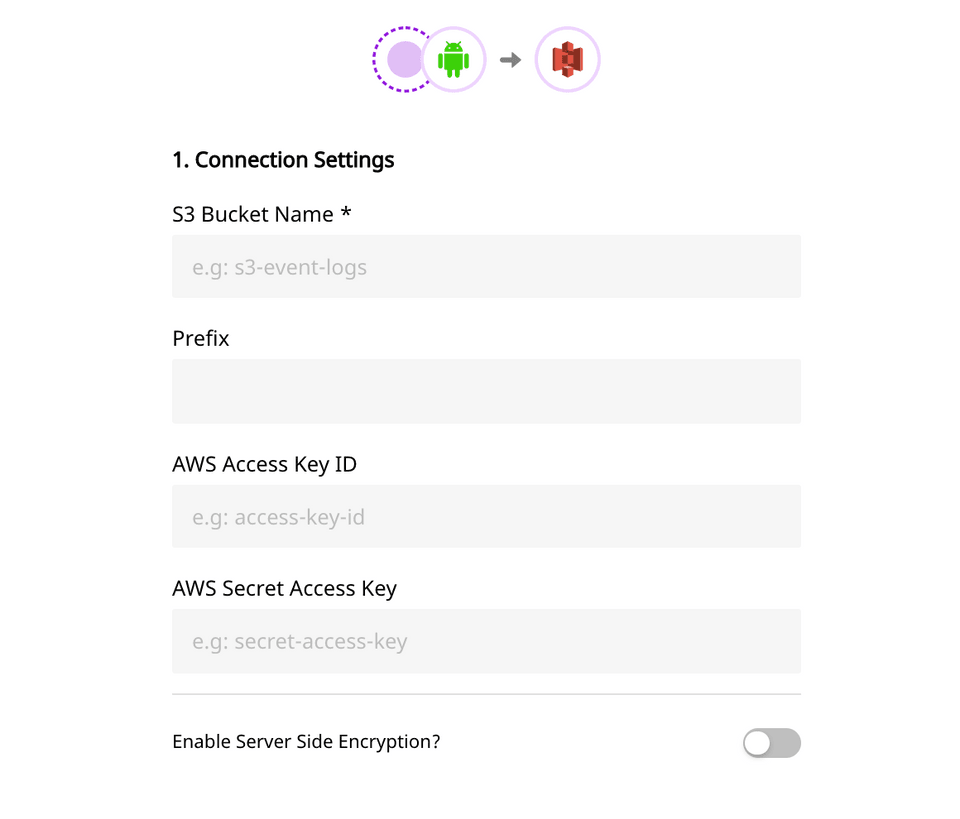
Task: Click the AWS Secret Access Key field
Action: click(x=486, y=641)
